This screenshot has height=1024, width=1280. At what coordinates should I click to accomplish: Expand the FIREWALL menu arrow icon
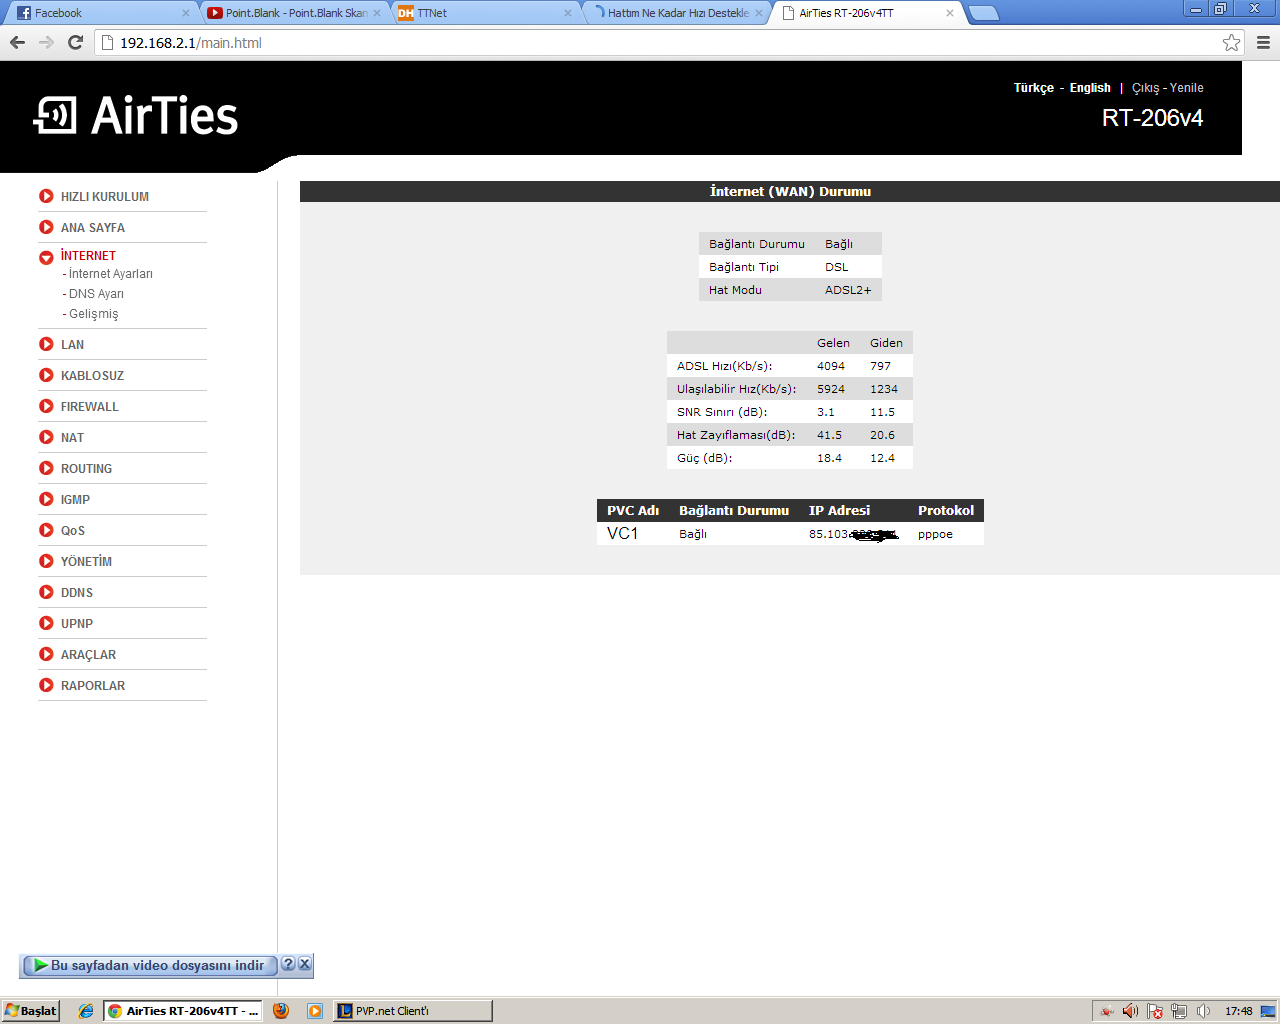pyautogui.click(x=46, y=406)
